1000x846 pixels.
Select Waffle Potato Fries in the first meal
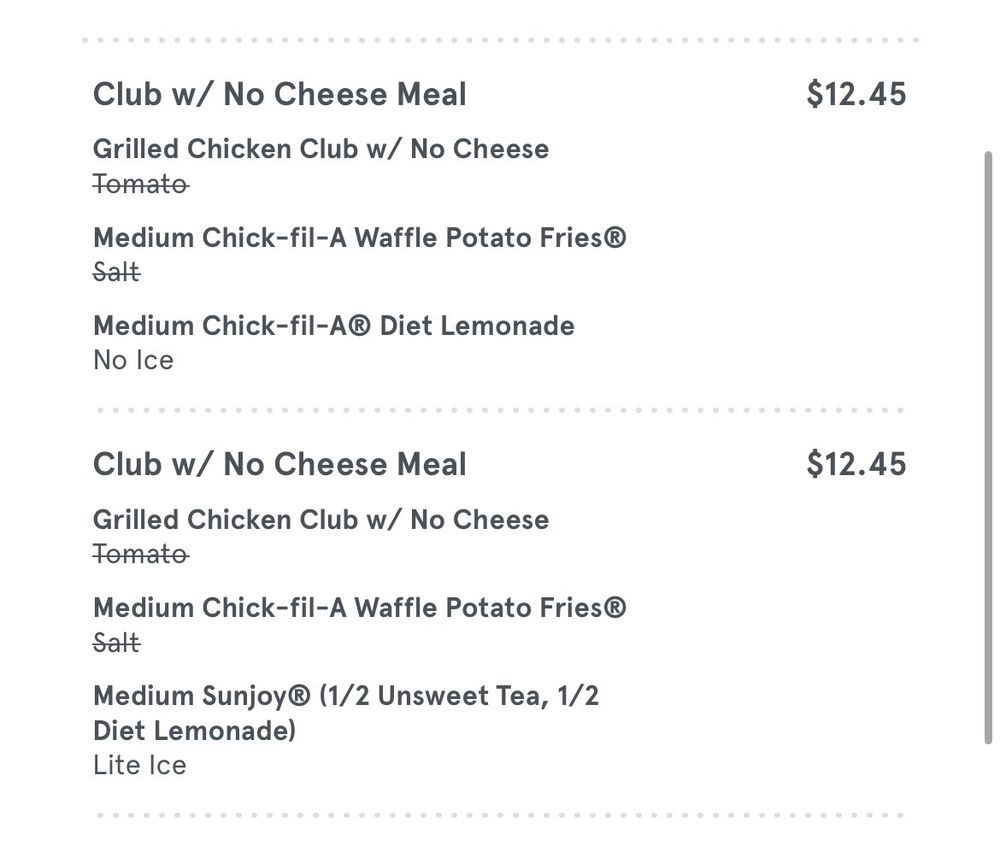click(x=359, y=238)
